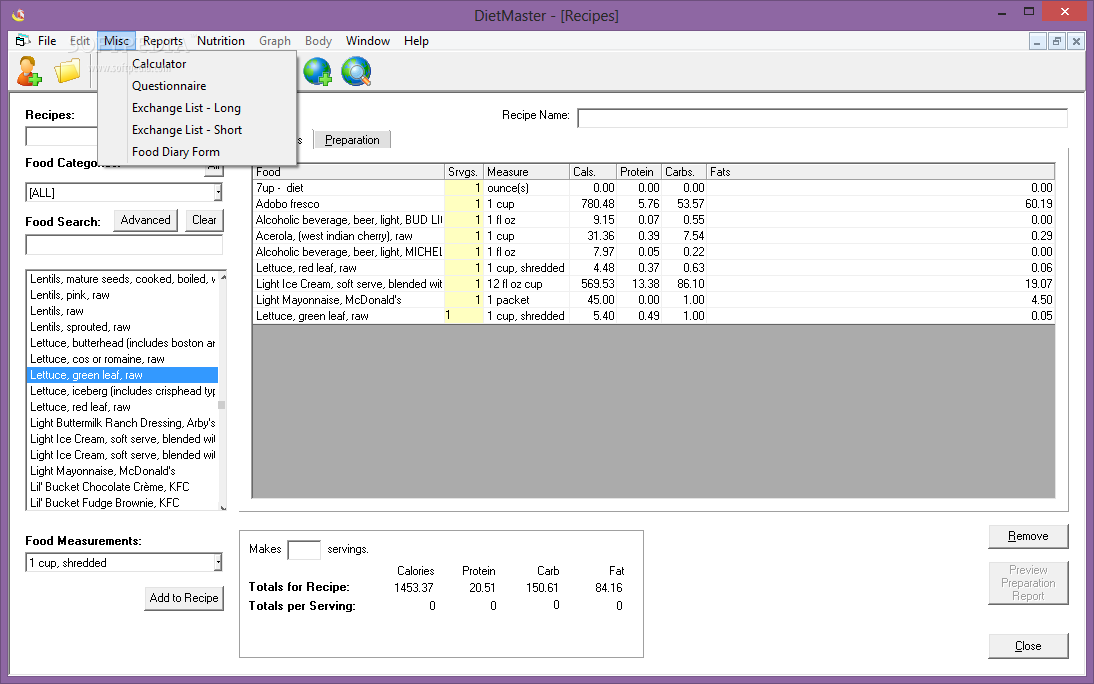Select Lil' Bucket Chocolate Crème, KFC
This screenshot has width=1094, height=684.
coord(122,488)
